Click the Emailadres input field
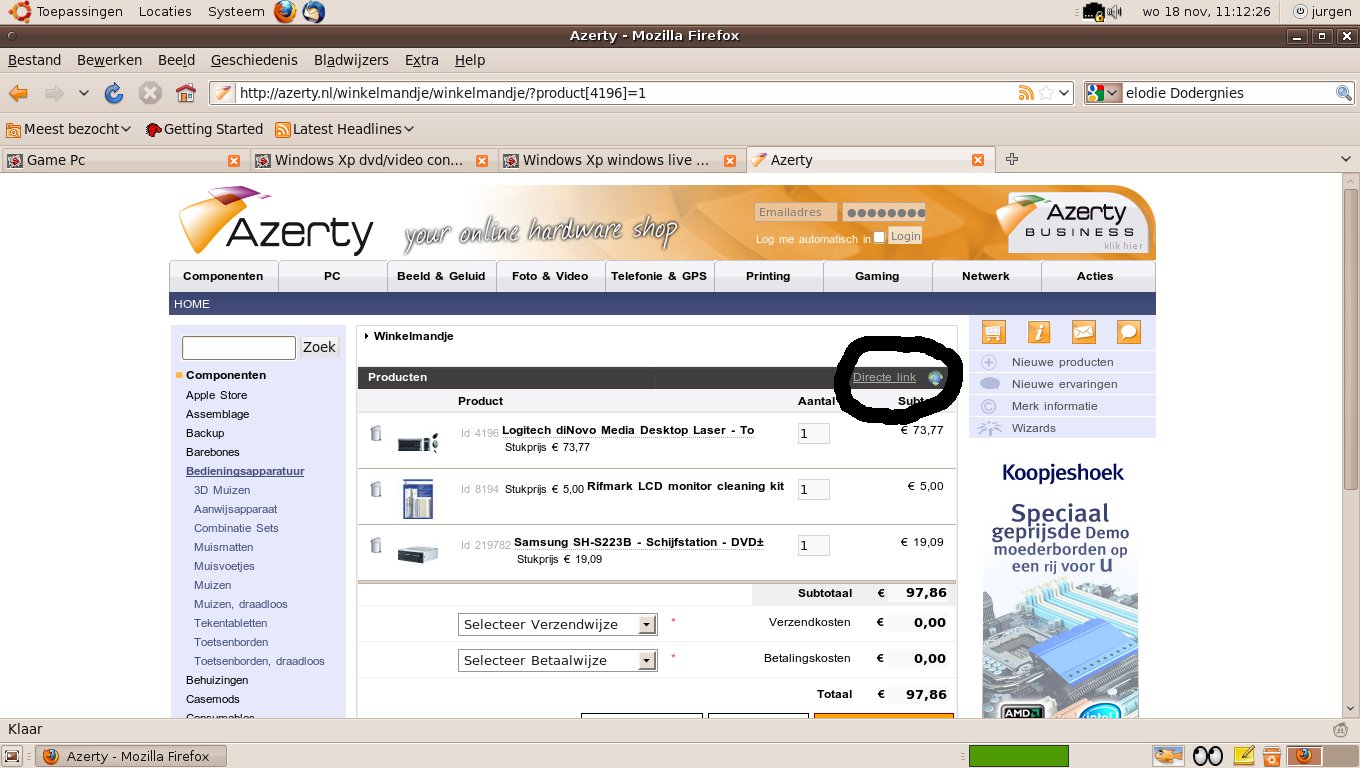Image resolution: width=1360 pixels, height=768 pixels. tap(796, 212)
